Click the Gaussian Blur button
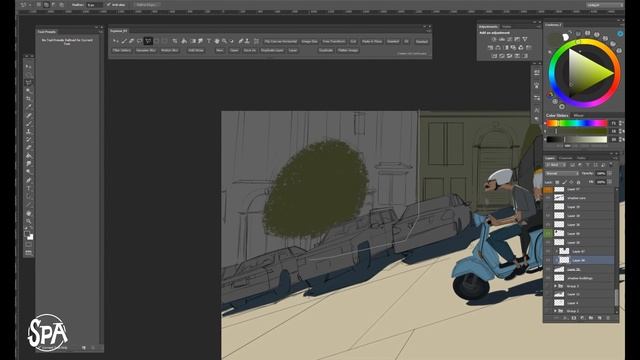640x360 pixels. (x=146, y=50)
